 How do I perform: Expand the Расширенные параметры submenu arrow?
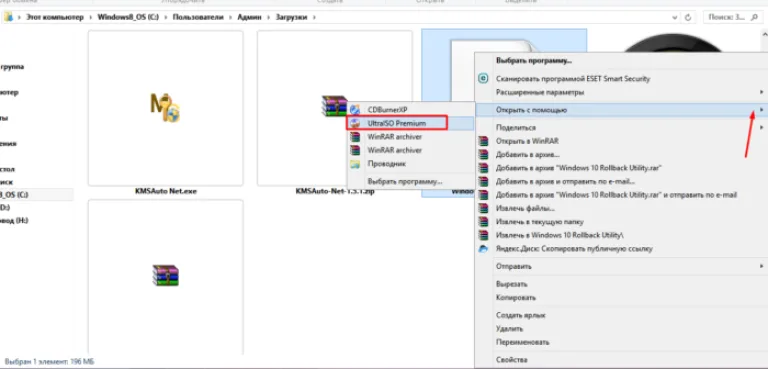coord(761,92)
